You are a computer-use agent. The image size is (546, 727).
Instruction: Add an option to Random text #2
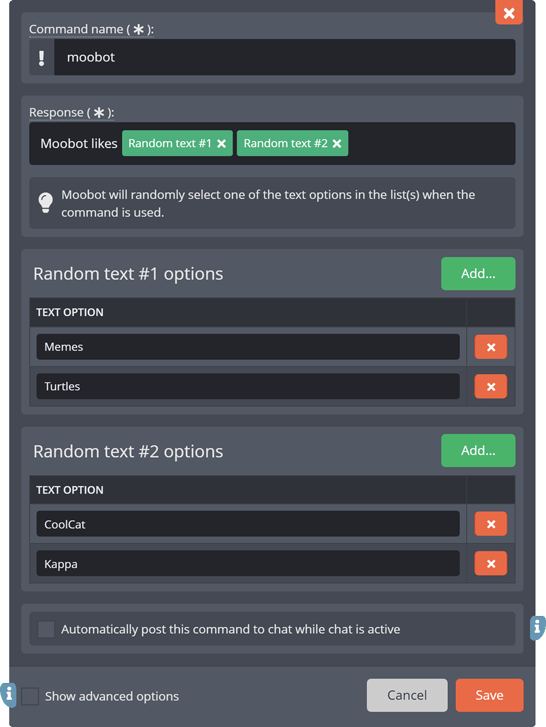coord(478,451)
